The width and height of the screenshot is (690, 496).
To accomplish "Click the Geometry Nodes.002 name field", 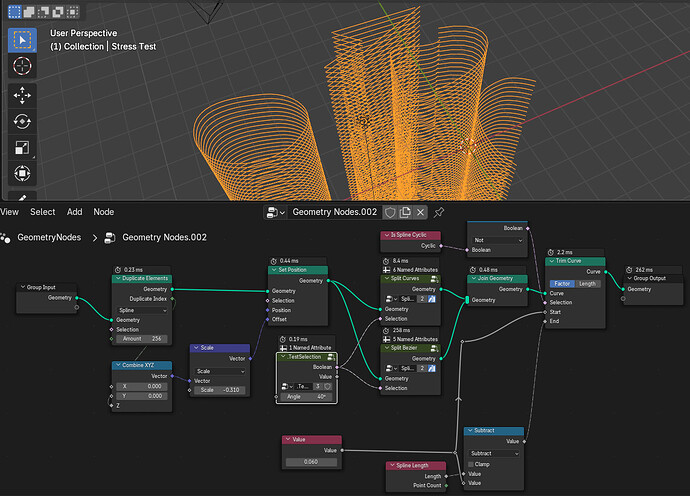I will [x=335, y=213].
